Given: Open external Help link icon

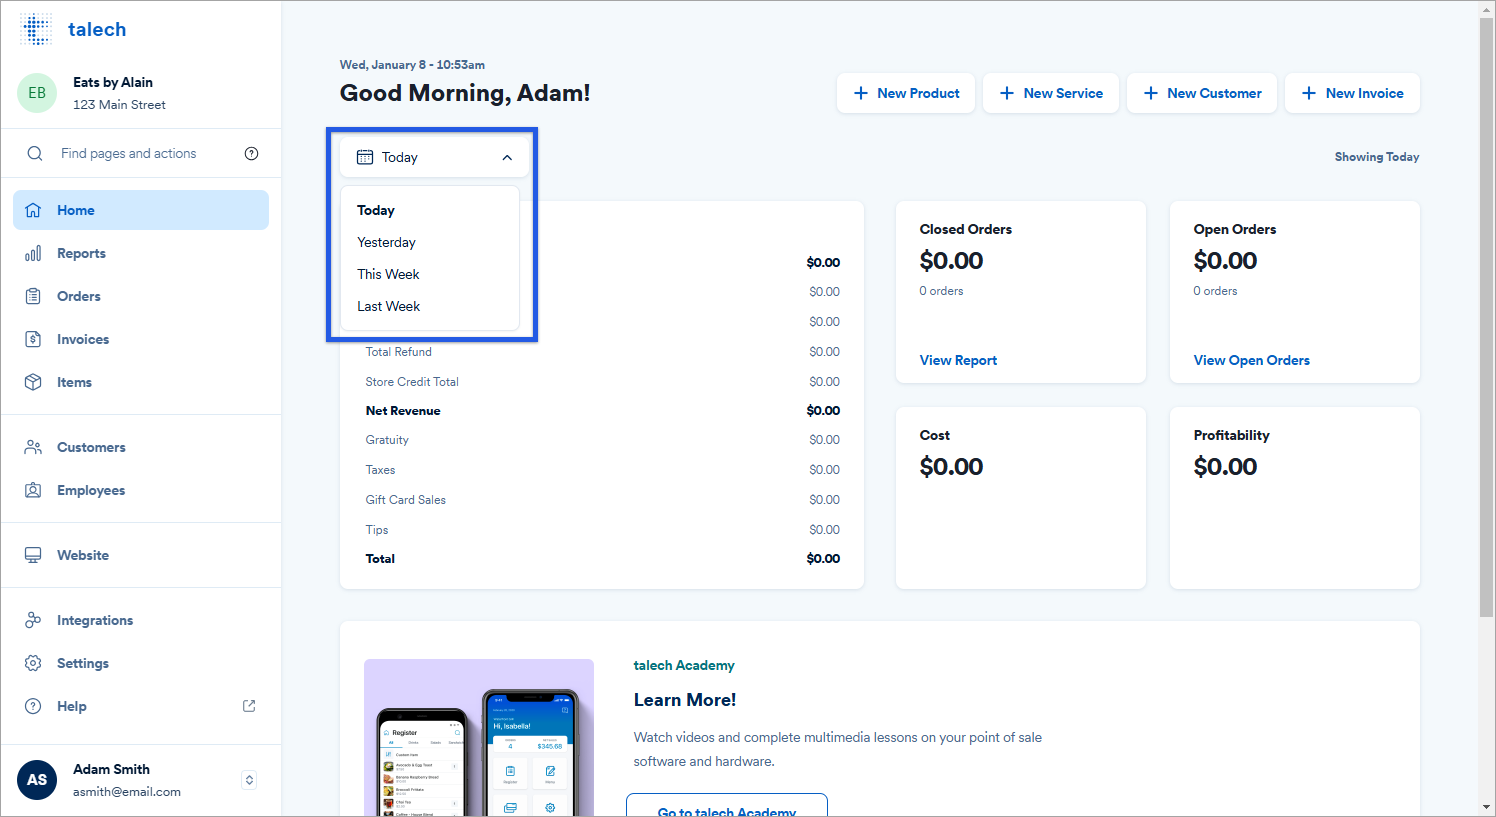Looking at the screenshot, I should point(249,706).
